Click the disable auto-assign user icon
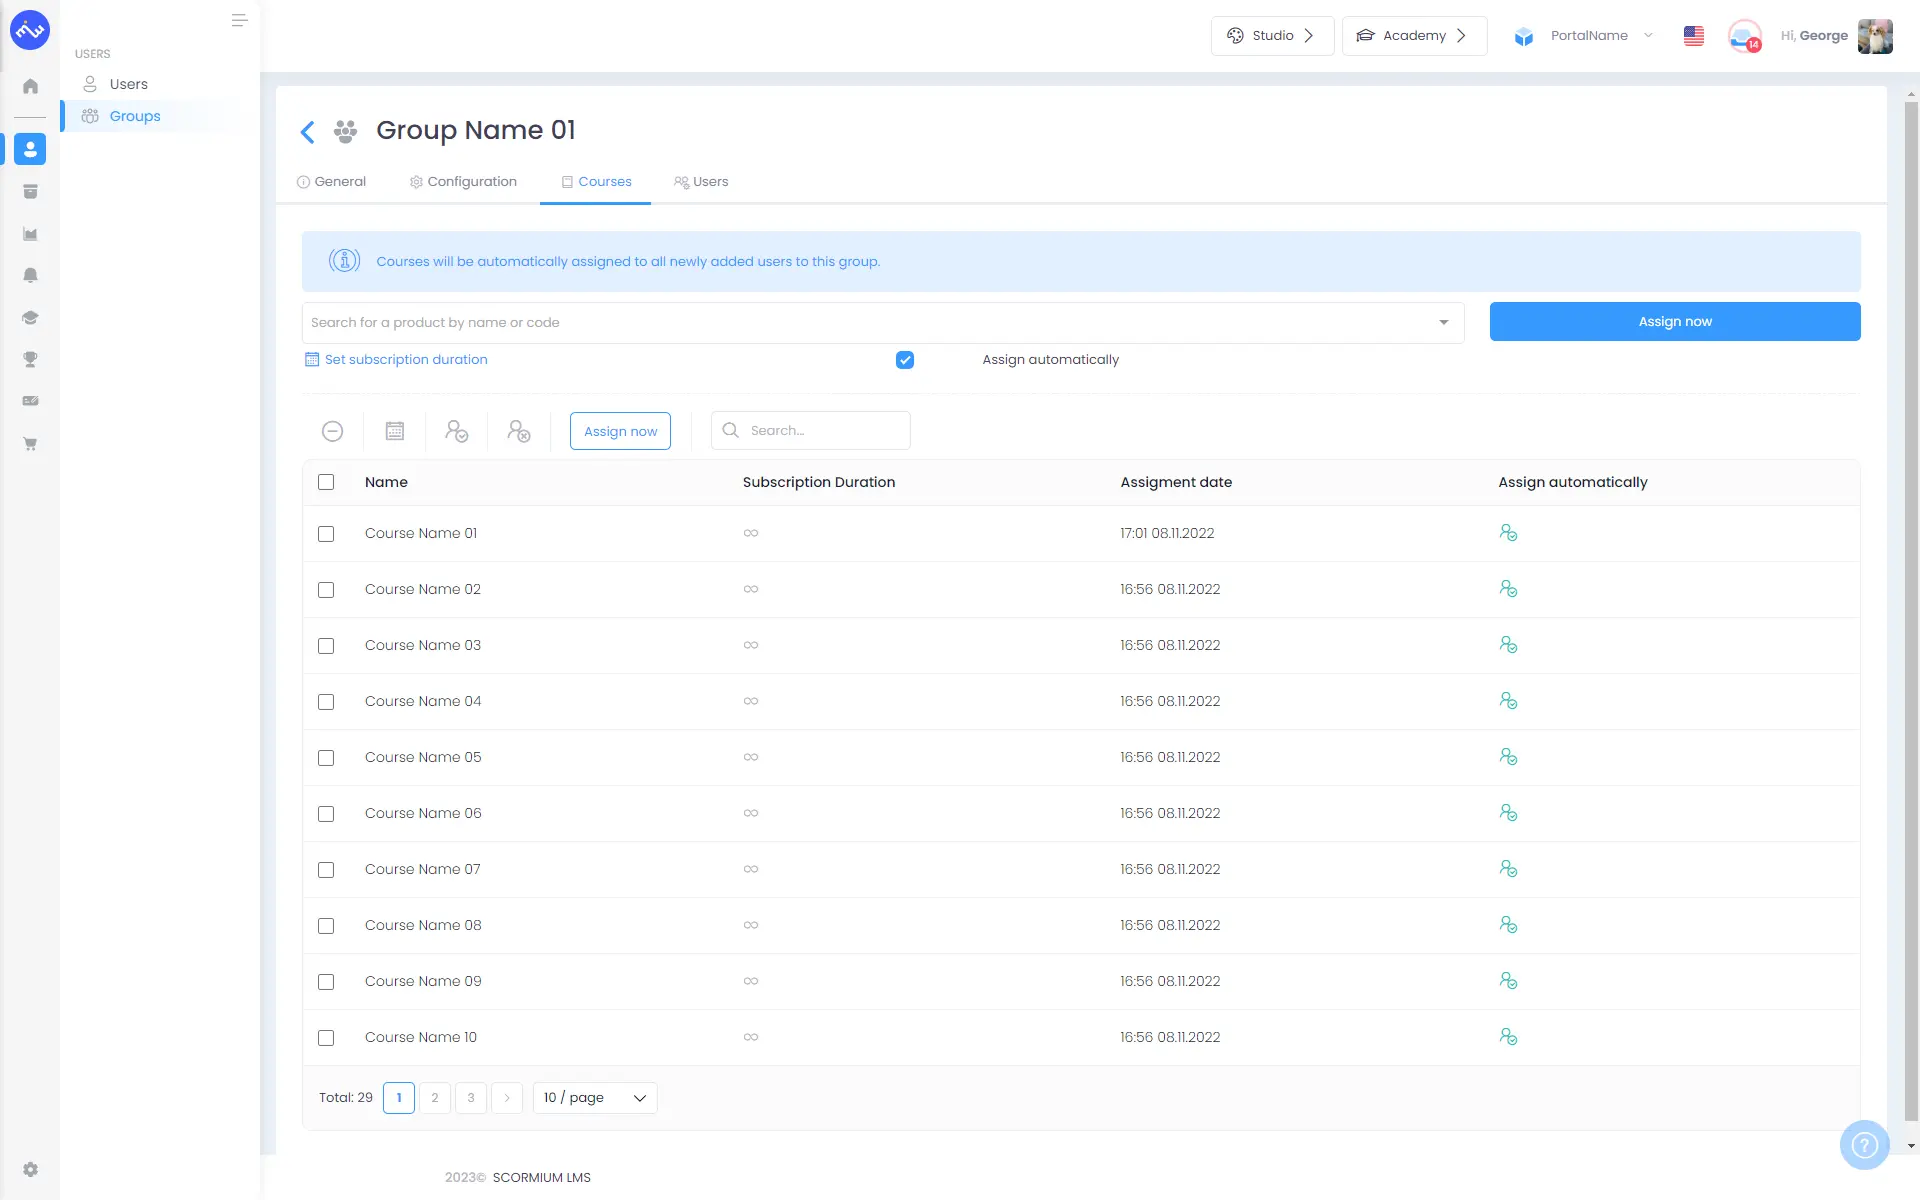The height and width of the screenshot is (1200, 1920). pyautogui.click(x=519, y=431)
